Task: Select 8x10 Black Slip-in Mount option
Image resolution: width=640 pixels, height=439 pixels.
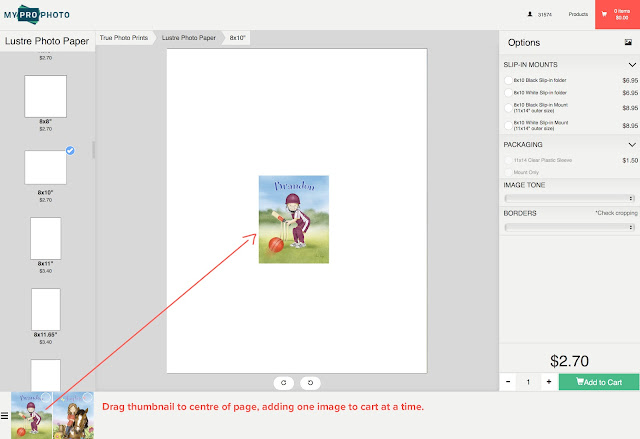Action: 508,108
